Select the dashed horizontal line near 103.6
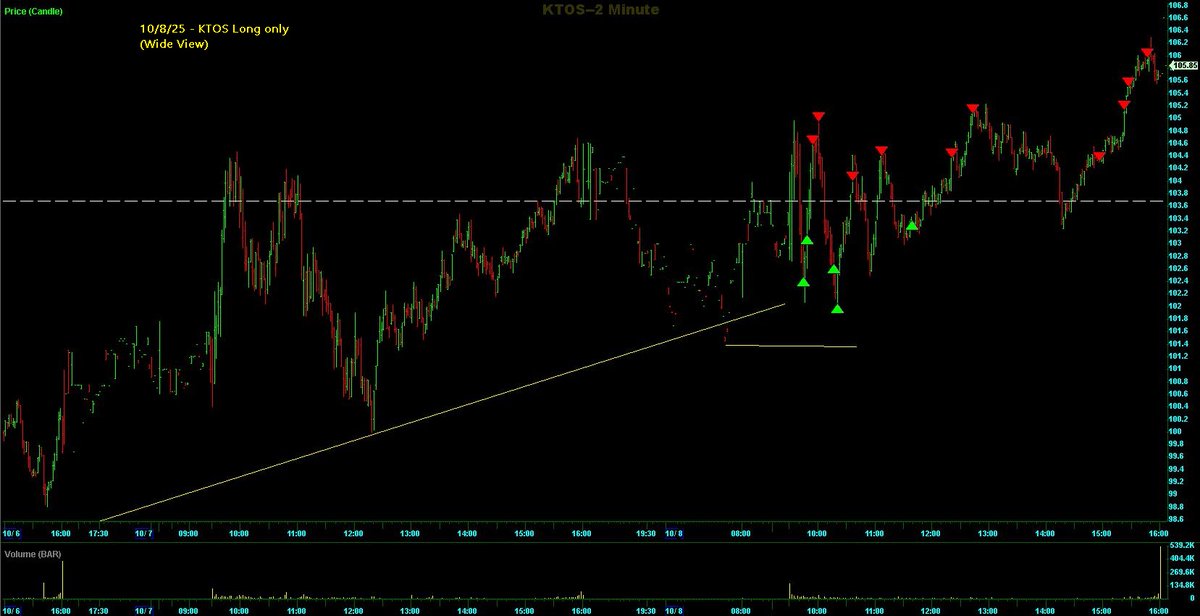The height and width of the screenshot is (616, 1200). [584, 201]
